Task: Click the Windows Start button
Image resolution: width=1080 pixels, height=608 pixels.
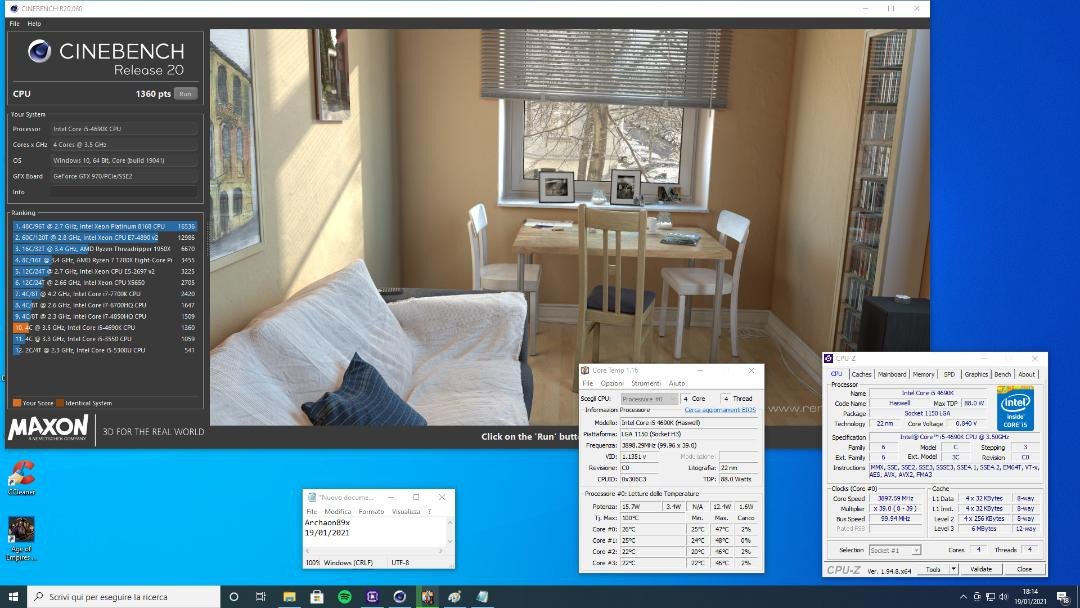Action: 13,596
